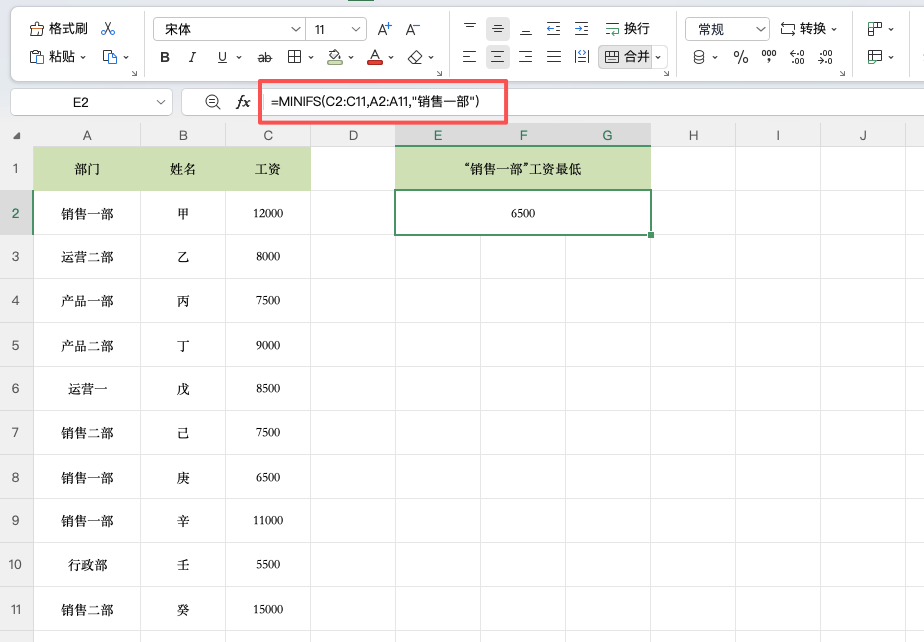Open the Copy options dropdown arrow
The width and height of the screenshot is (924, 642).
(126, 57)
